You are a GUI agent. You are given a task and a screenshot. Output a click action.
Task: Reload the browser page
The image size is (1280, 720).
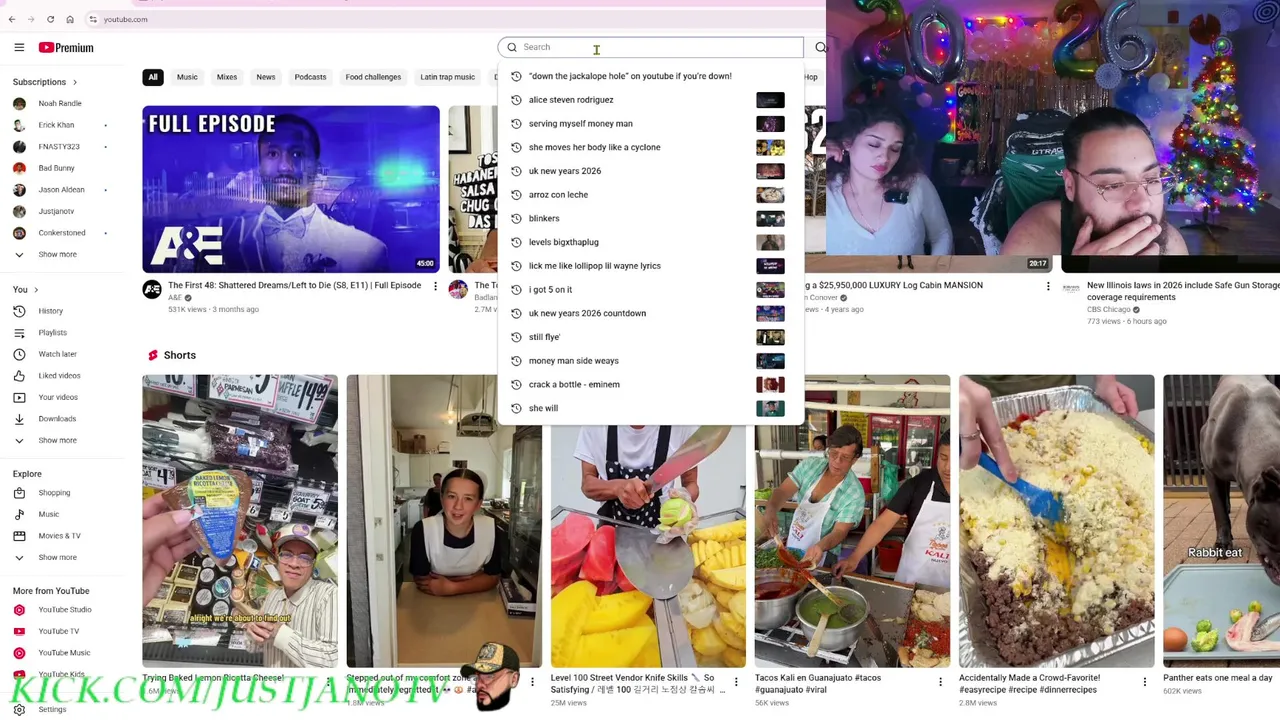point(50,19)
